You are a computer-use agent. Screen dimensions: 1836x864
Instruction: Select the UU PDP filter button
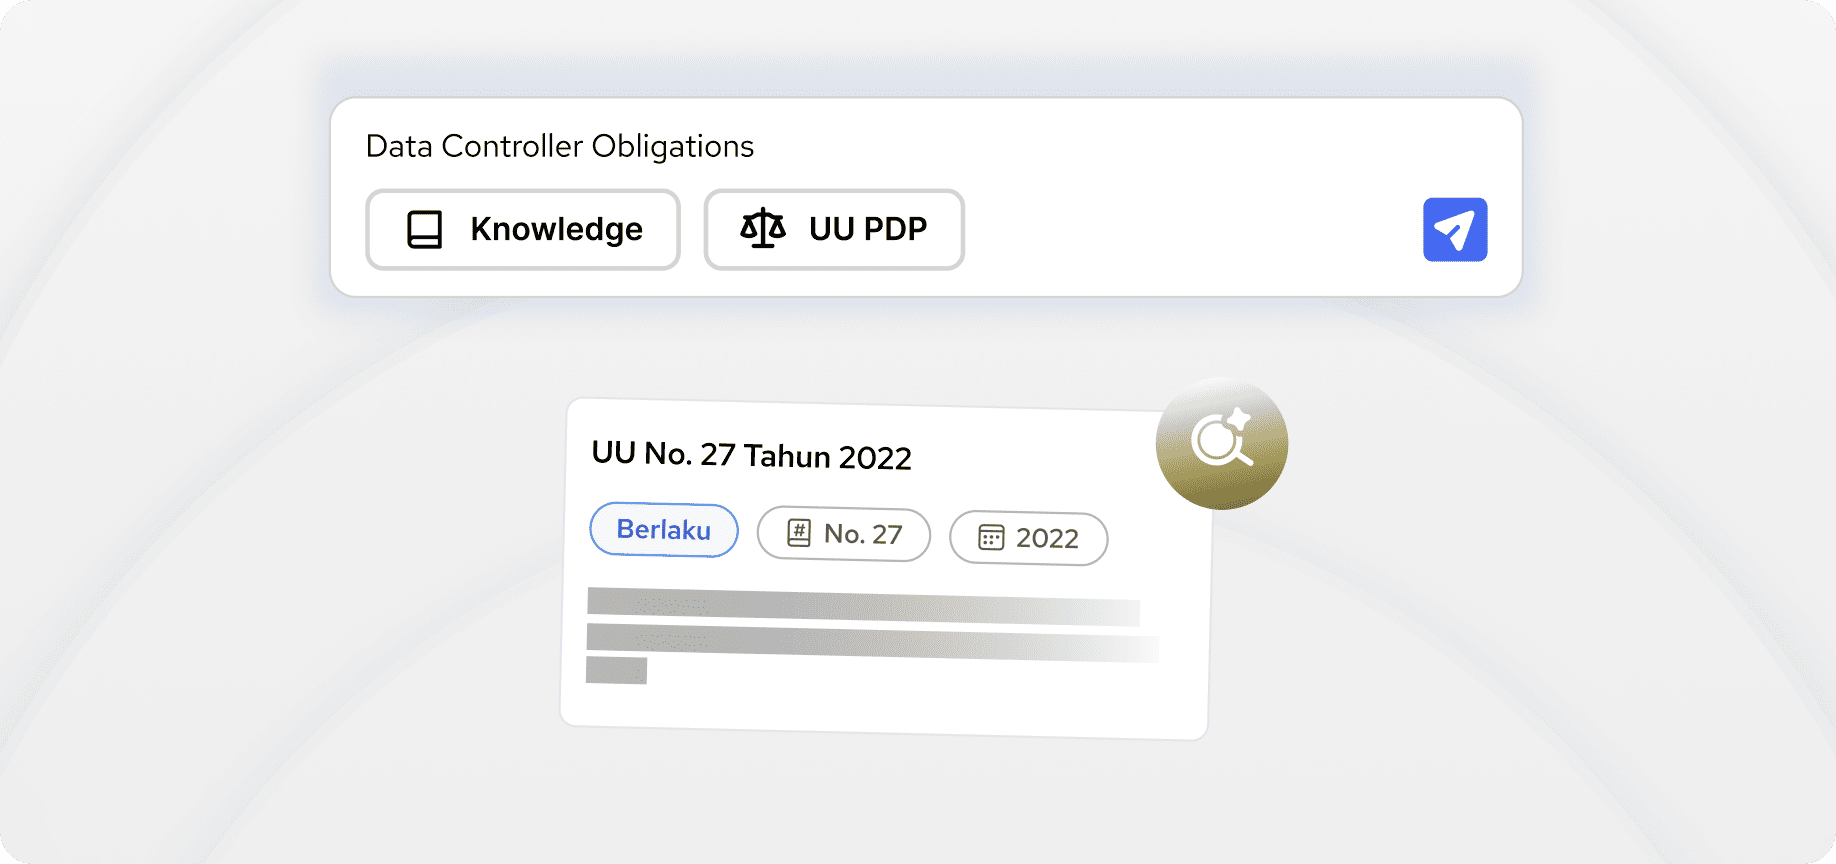click(x=834, y=229)
